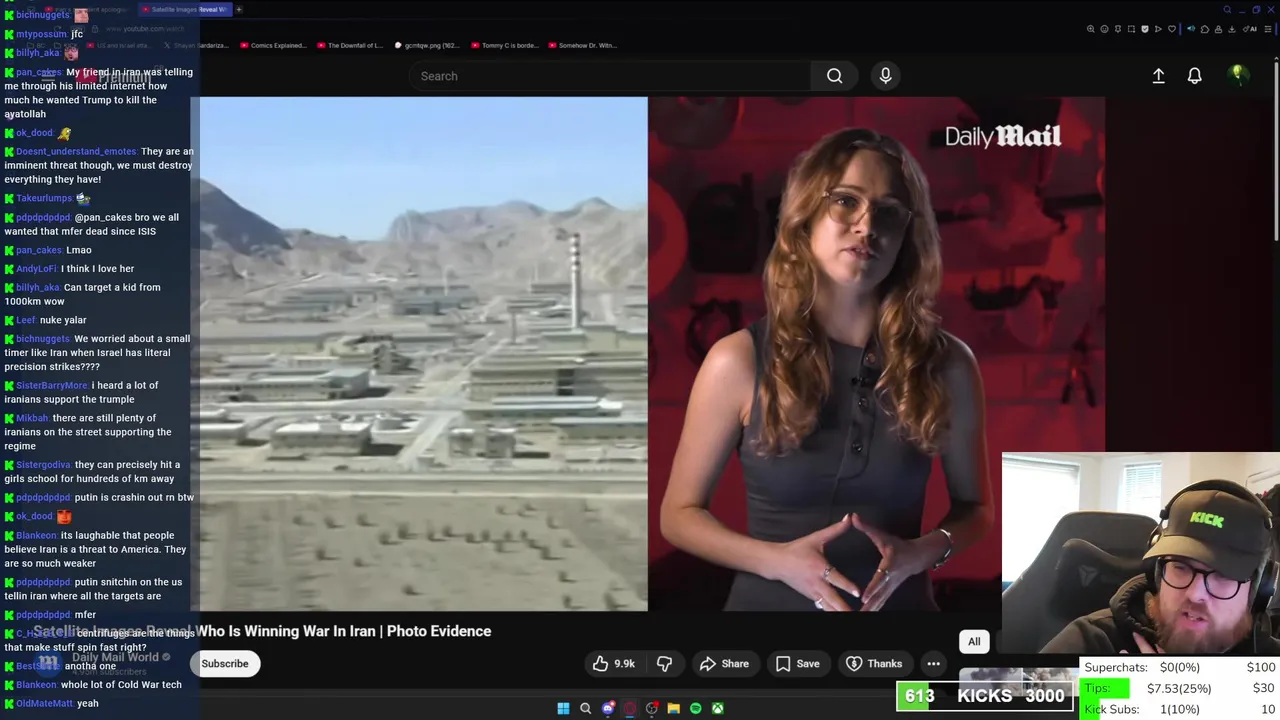The height and width of the screenshot is (720, 1280).
Task: Toggle the ad blocker shield icon
Action: tap(1145, 29)
